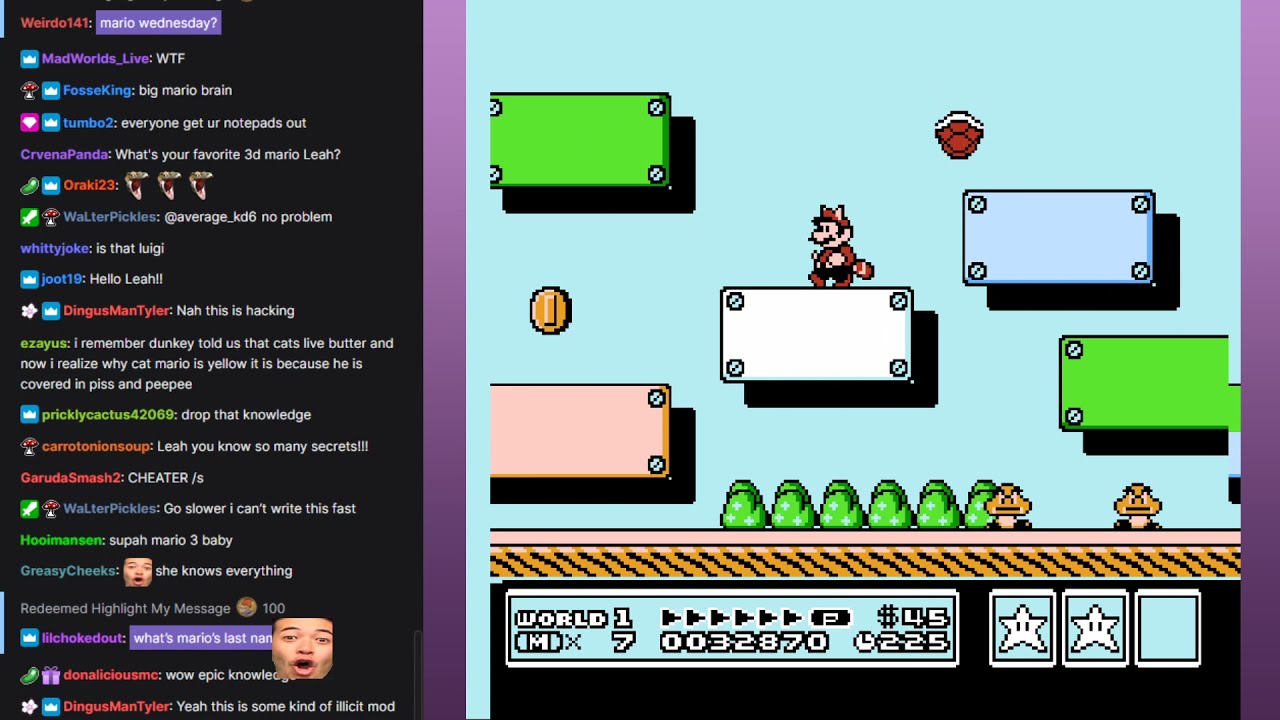The image size is (1280, 720).
Task: Click the first emote in Oraki23's message
Action: (136, 184)
